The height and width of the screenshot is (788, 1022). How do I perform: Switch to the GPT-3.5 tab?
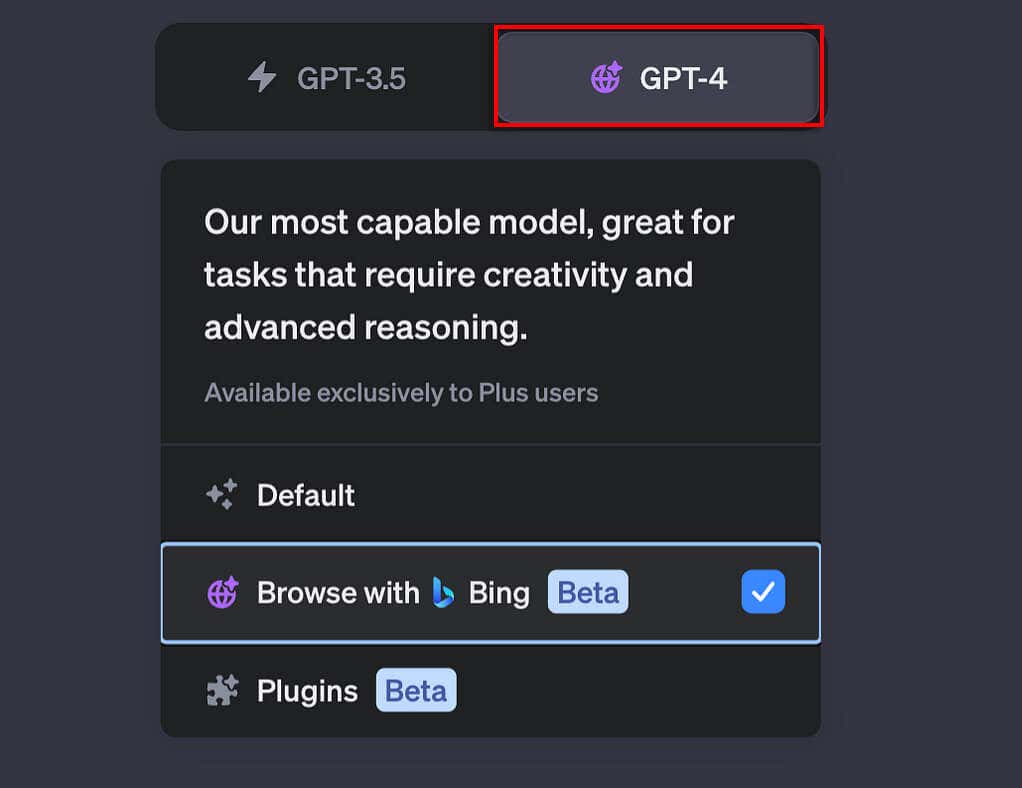point(325,78)
